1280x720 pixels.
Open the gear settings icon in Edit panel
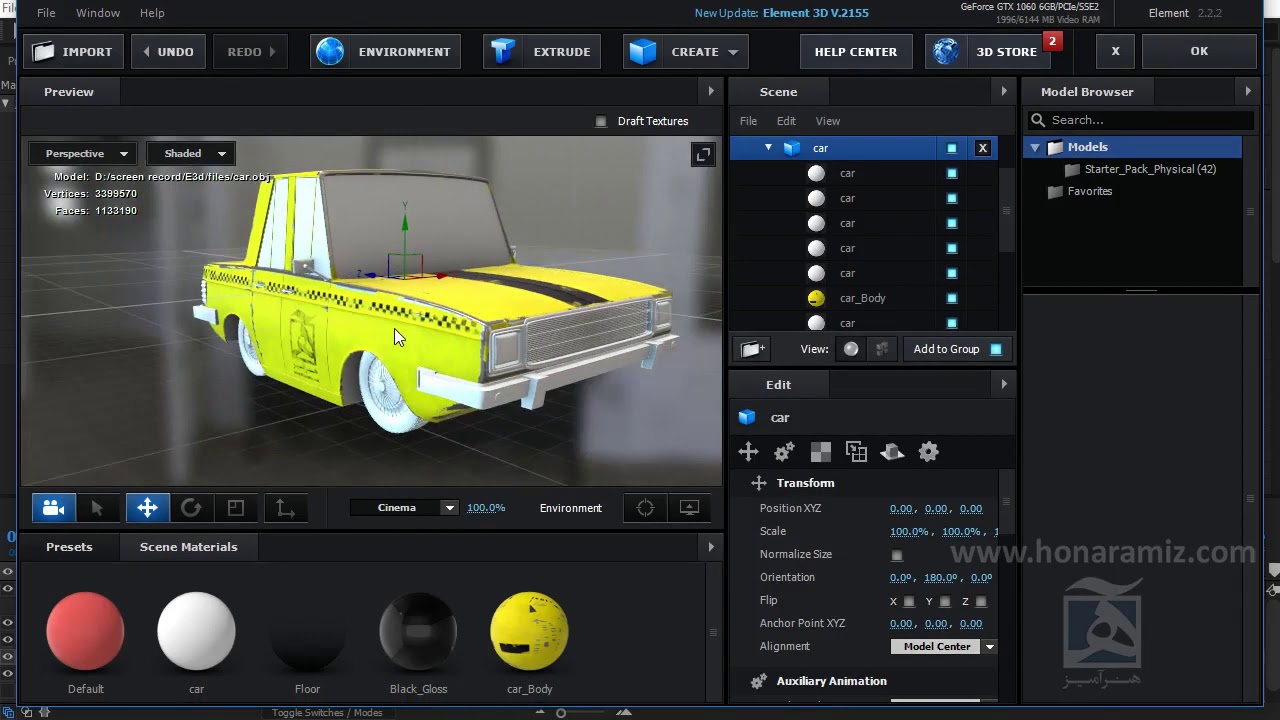929,452
